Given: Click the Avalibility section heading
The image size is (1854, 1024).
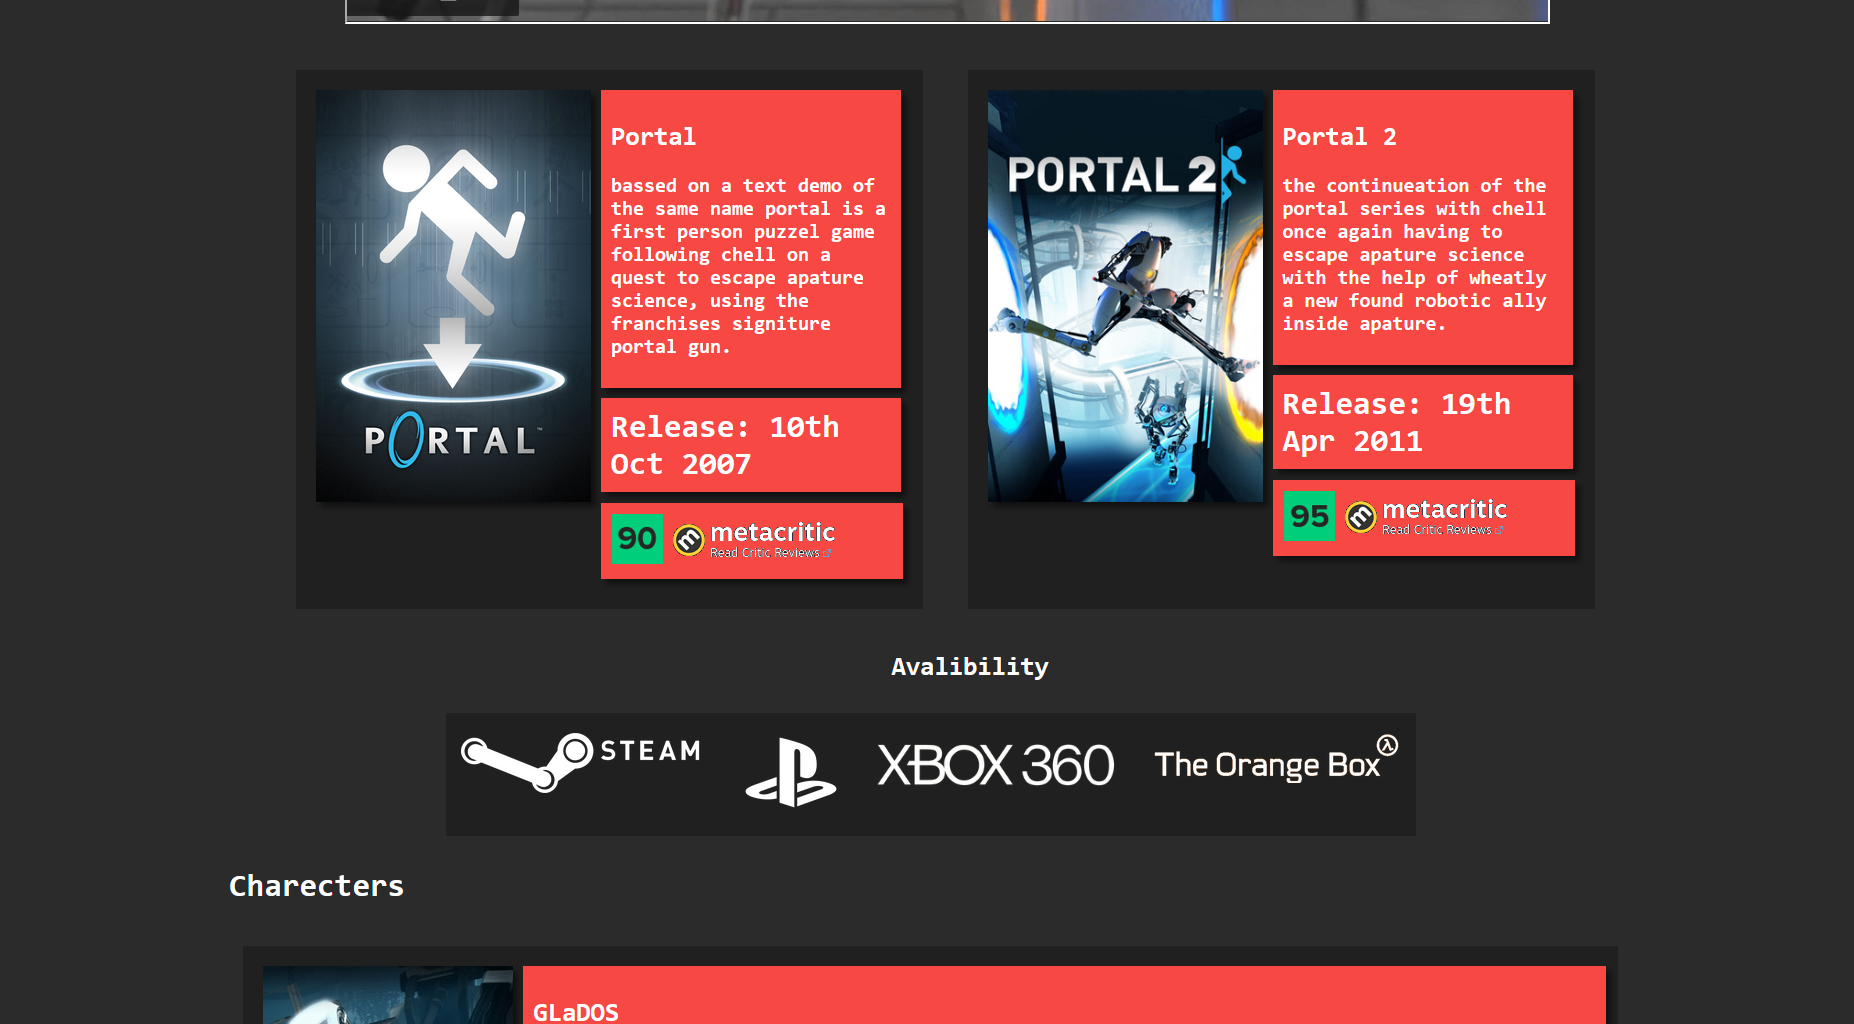Looking at the screenshot, I should [969, 667].
